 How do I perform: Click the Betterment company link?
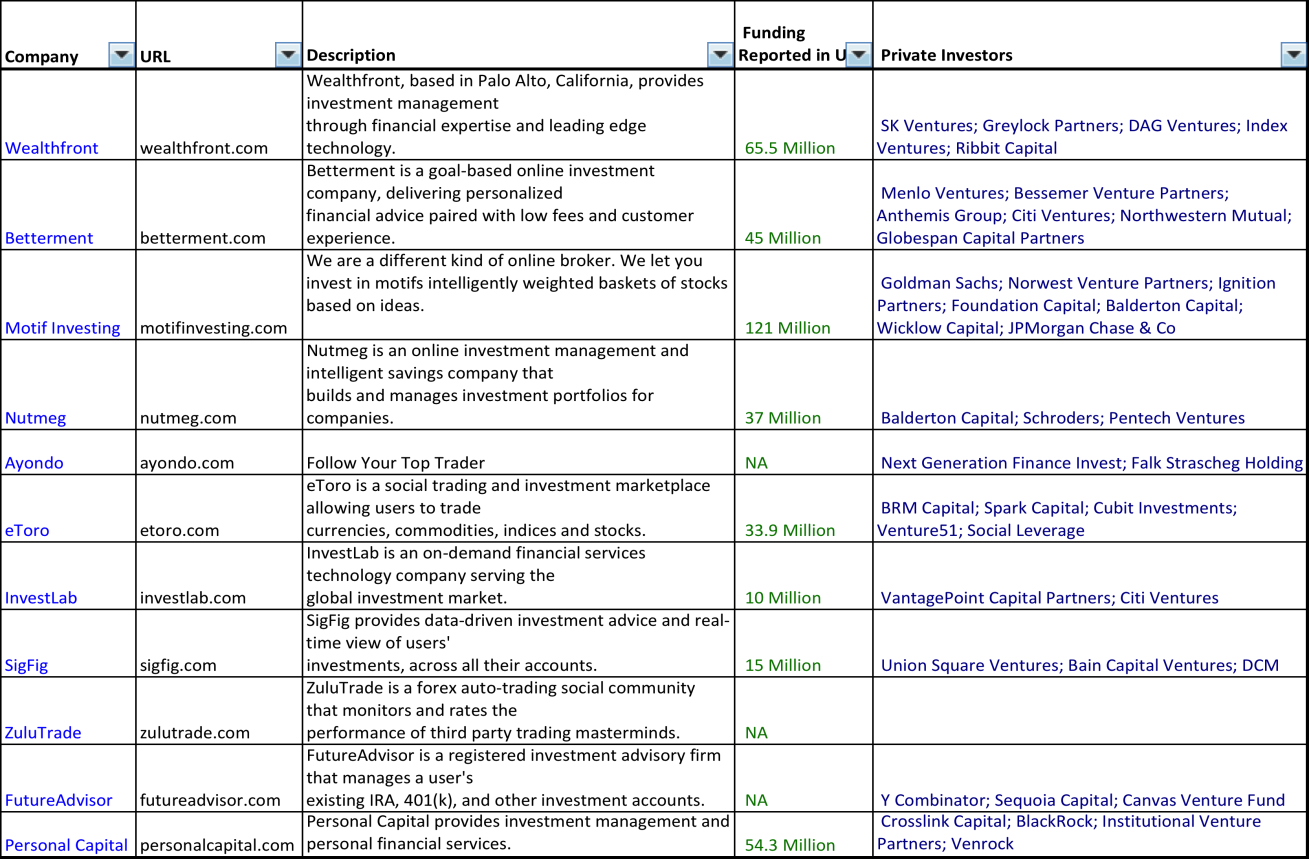pos(49,238)
